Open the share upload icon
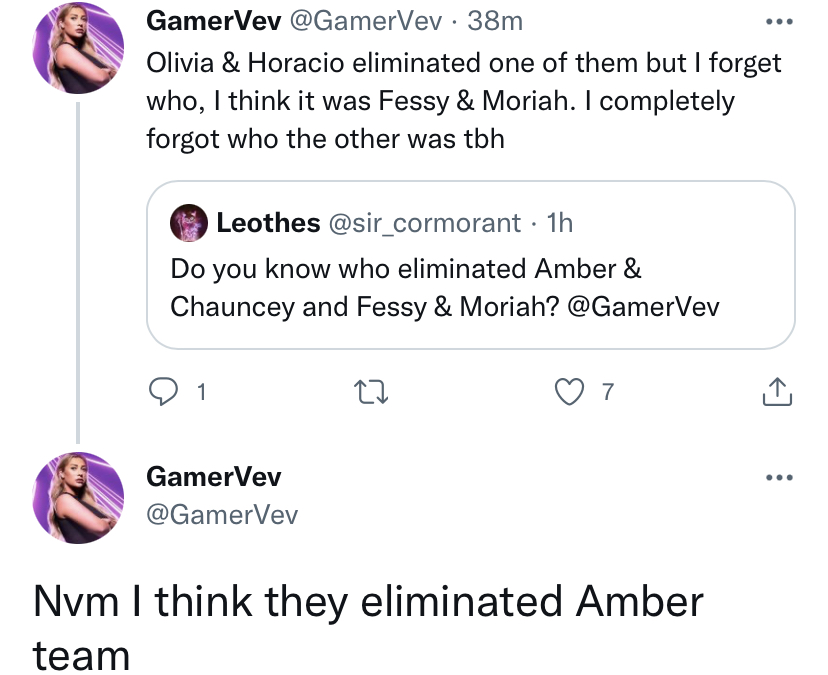The image size is (828, 675). coord(777,391)
